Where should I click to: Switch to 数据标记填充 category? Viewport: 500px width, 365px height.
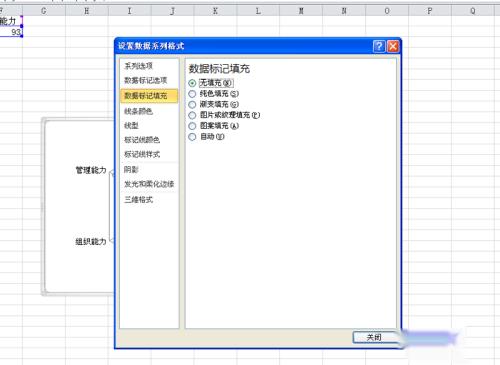[x=149, y=96]
